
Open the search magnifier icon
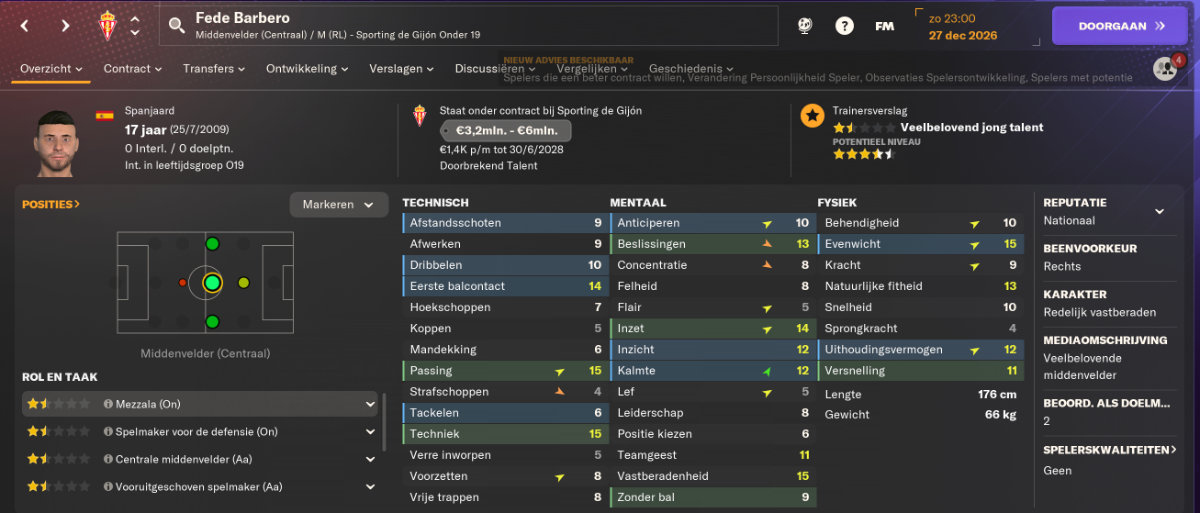click(177, 26)
